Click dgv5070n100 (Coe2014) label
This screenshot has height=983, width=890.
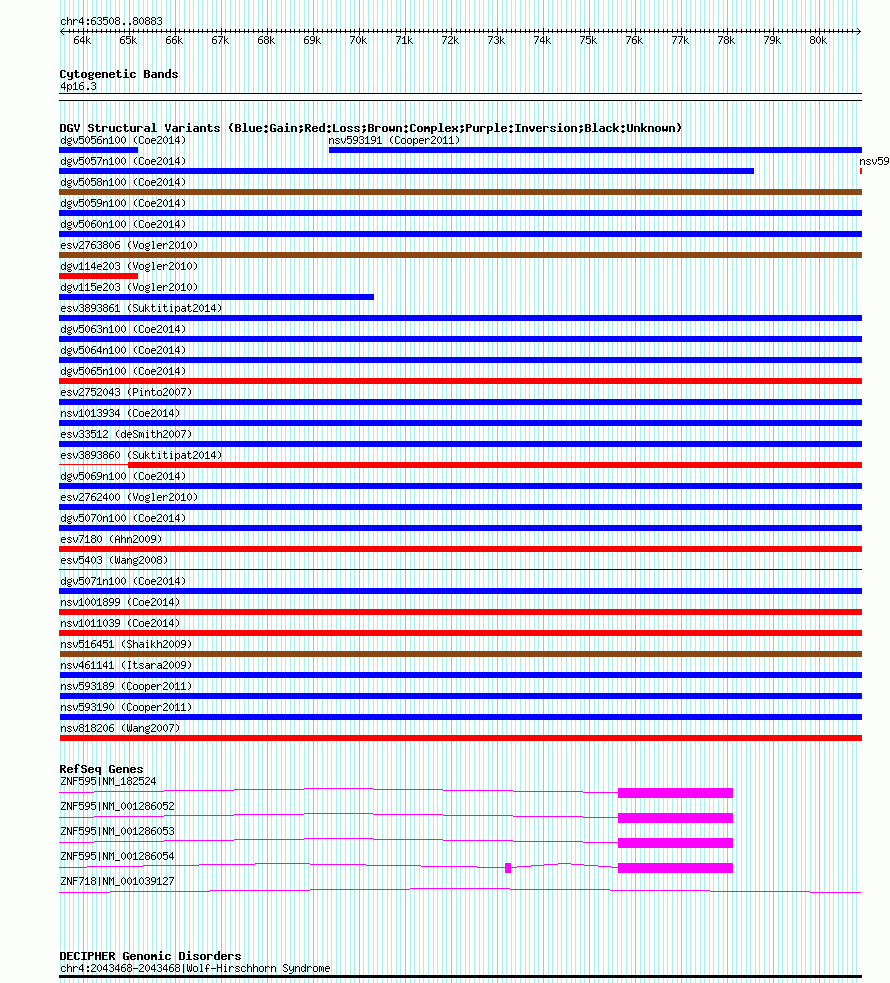coord(123,518)
